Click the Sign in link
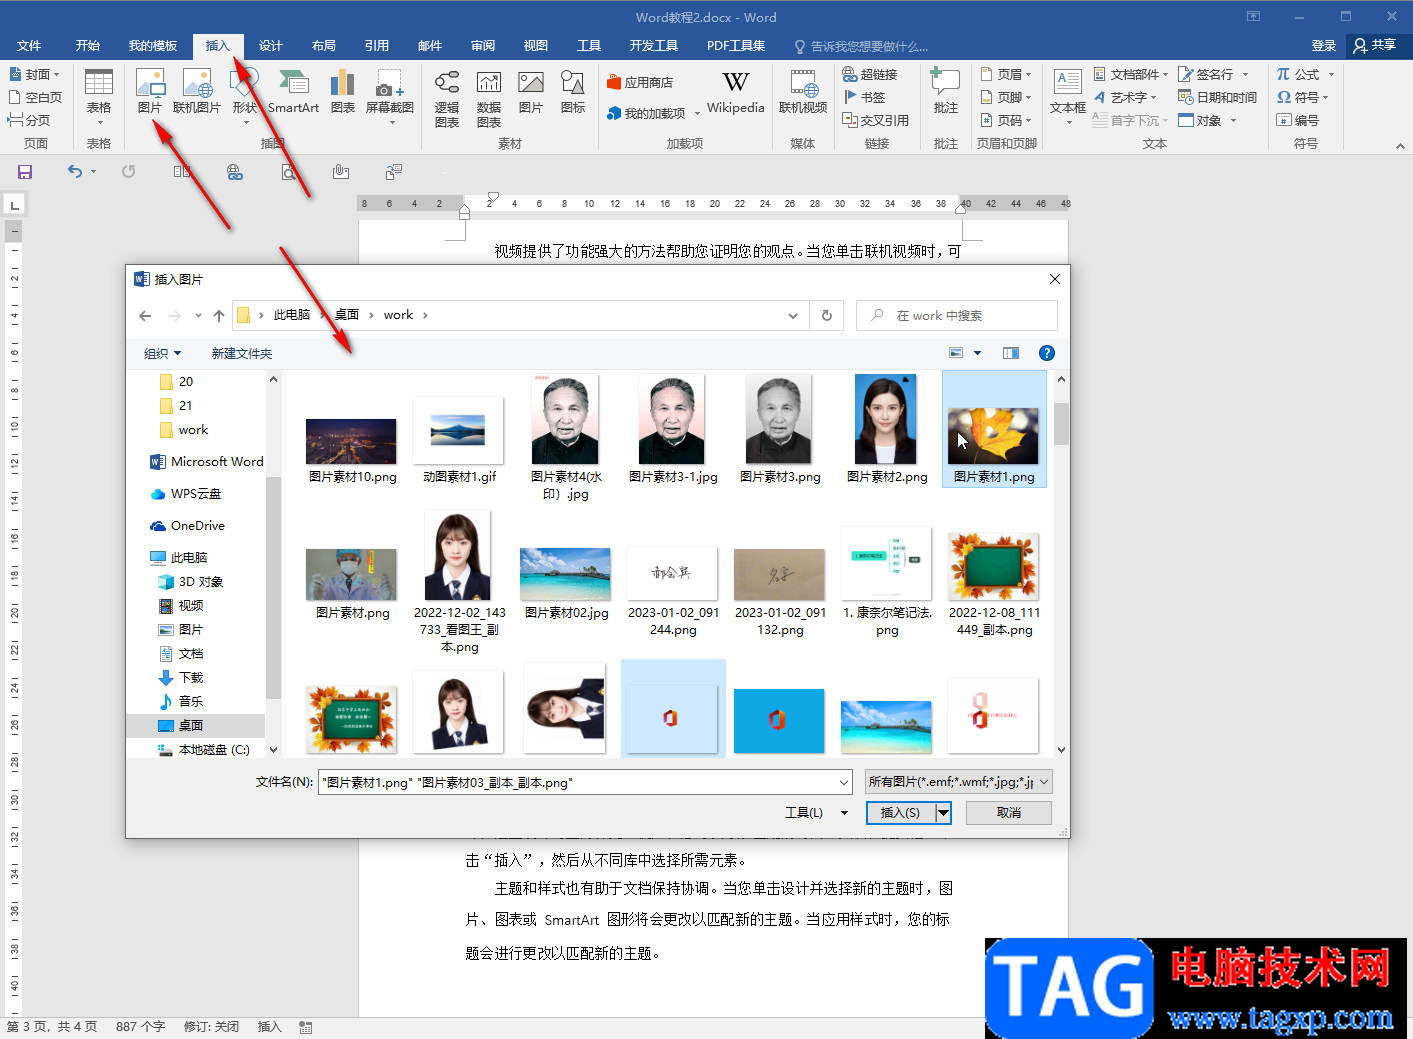Screen dimensions: 1413x1039 tap(1323, 46)
